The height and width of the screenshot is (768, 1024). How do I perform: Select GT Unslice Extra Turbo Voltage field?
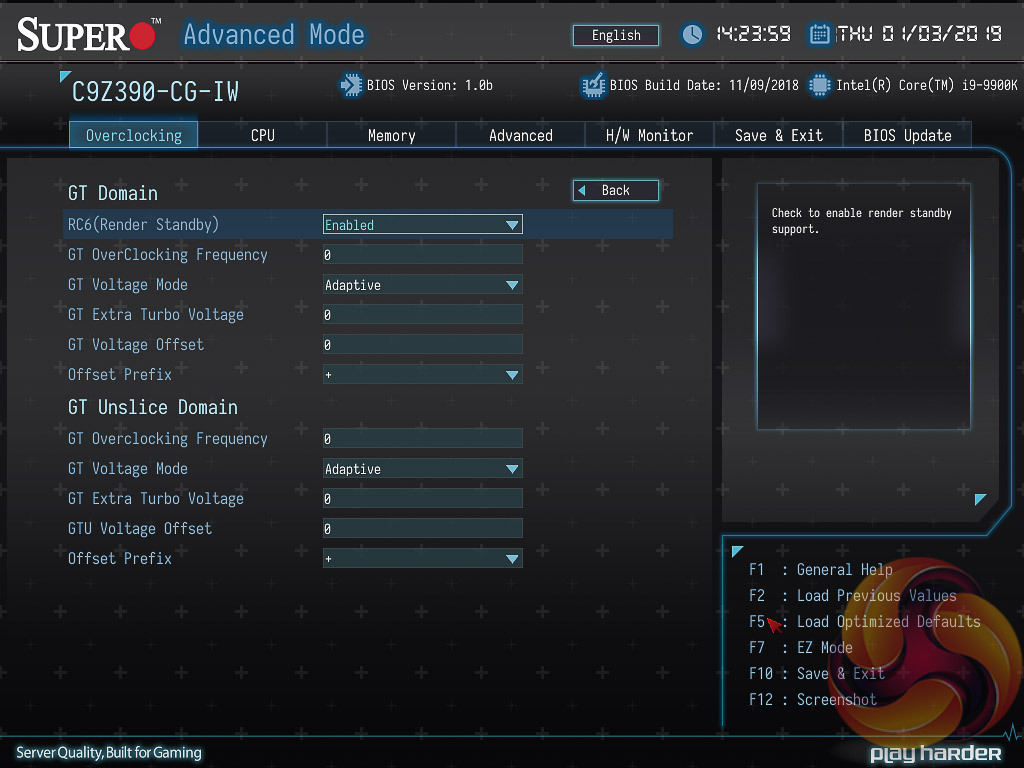point(423,499)
